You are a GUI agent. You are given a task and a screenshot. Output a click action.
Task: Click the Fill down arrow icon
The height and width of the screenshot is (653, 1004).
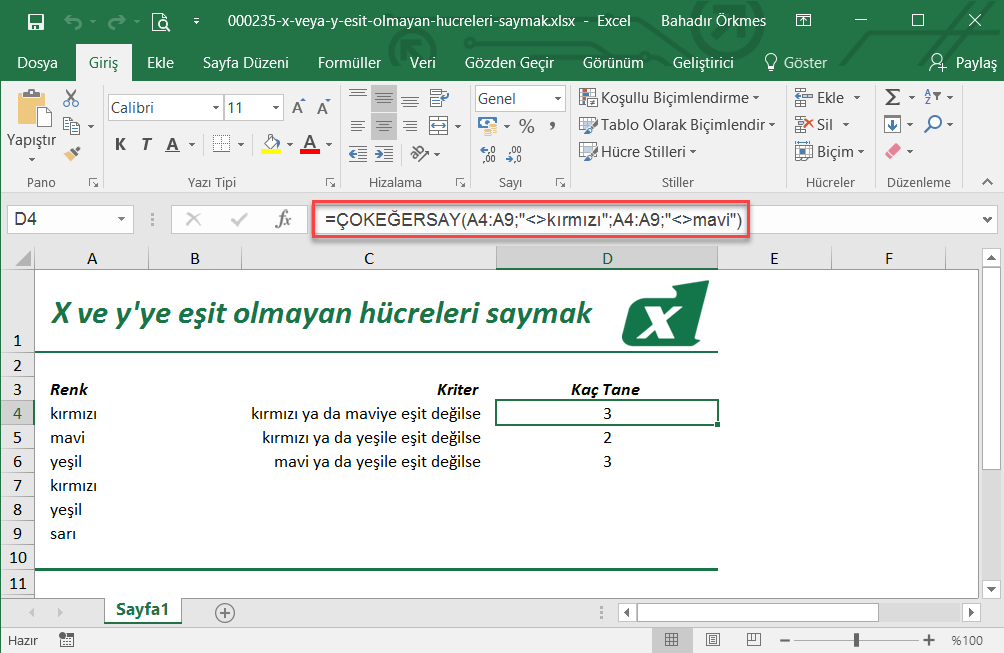tap(893, 124)
